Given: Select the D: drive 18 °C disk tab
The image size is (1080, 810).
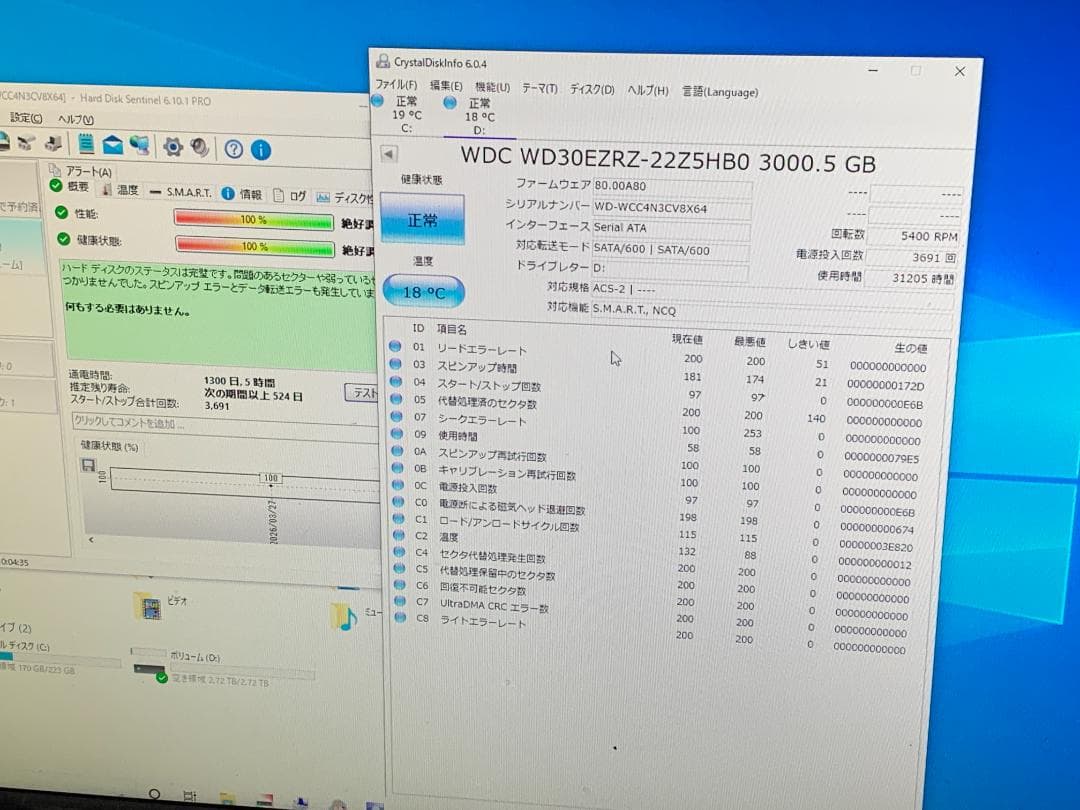Looking at the screenshot, I should [x=478, y=116].
